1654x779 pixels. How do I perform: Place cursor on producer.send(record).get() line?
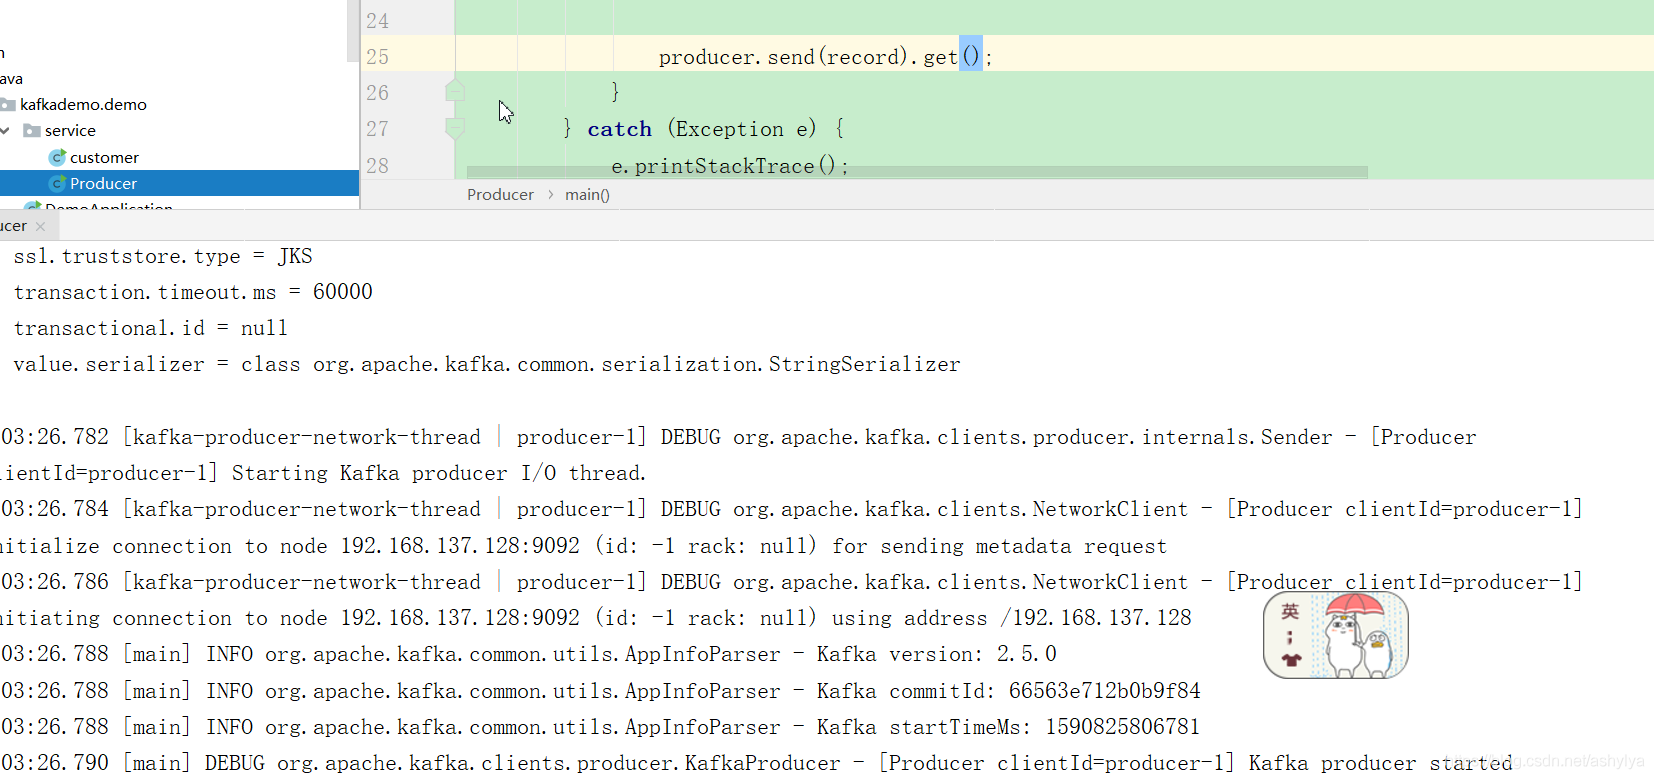(x=825, y=57)
